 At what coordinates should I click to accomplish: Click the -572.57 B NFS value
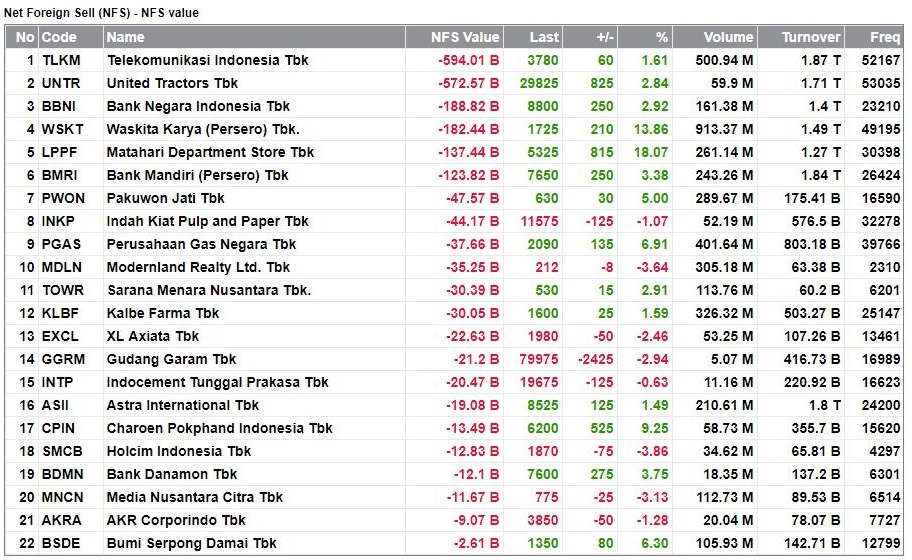tap(469, 83)
